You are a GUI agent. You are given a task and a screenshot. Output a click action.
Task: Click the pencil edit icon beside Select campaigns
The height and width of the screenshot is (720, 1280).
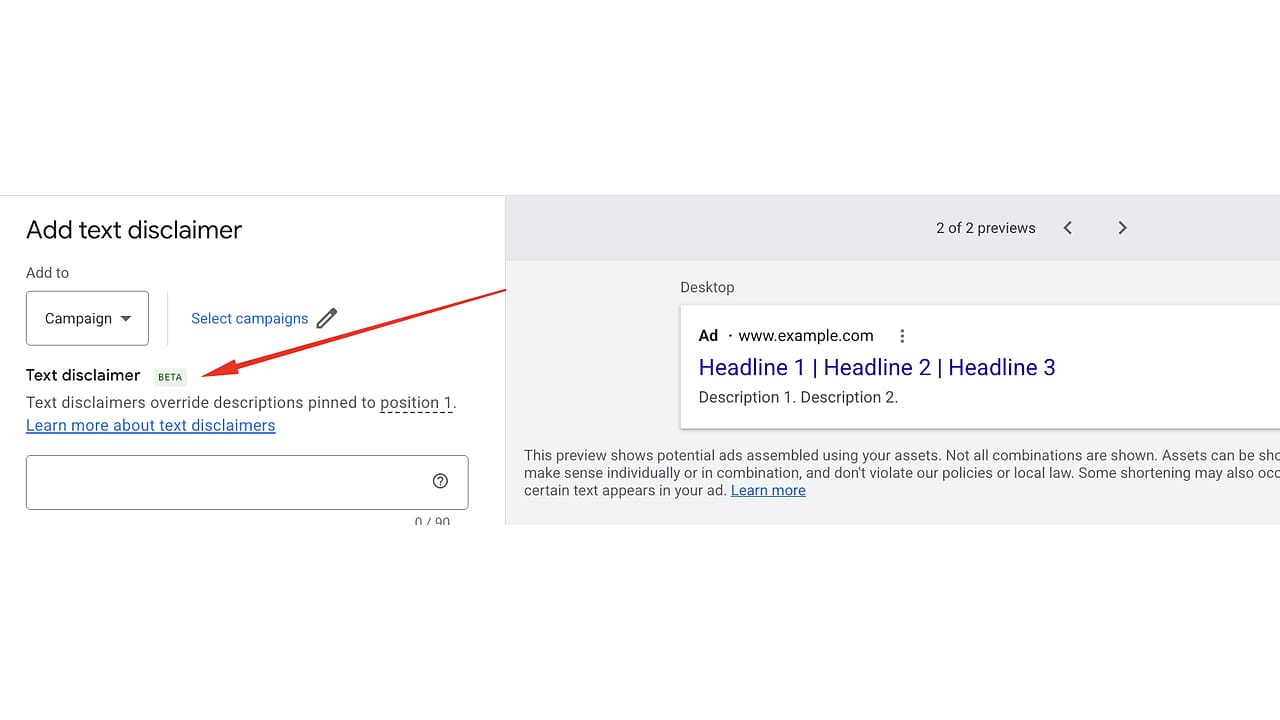tap(327, 318)
